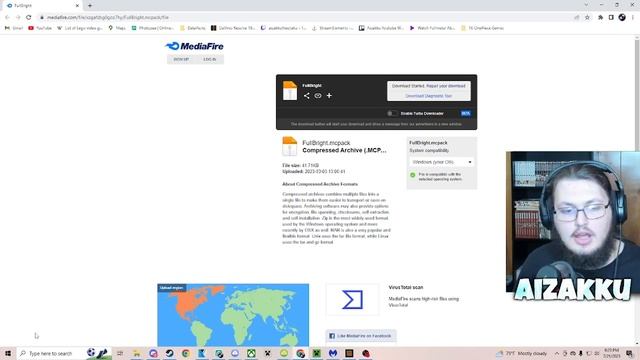Click the plus icon under FullBright
Viewport: 640px width, 360px height.
(x=329, y=96)
